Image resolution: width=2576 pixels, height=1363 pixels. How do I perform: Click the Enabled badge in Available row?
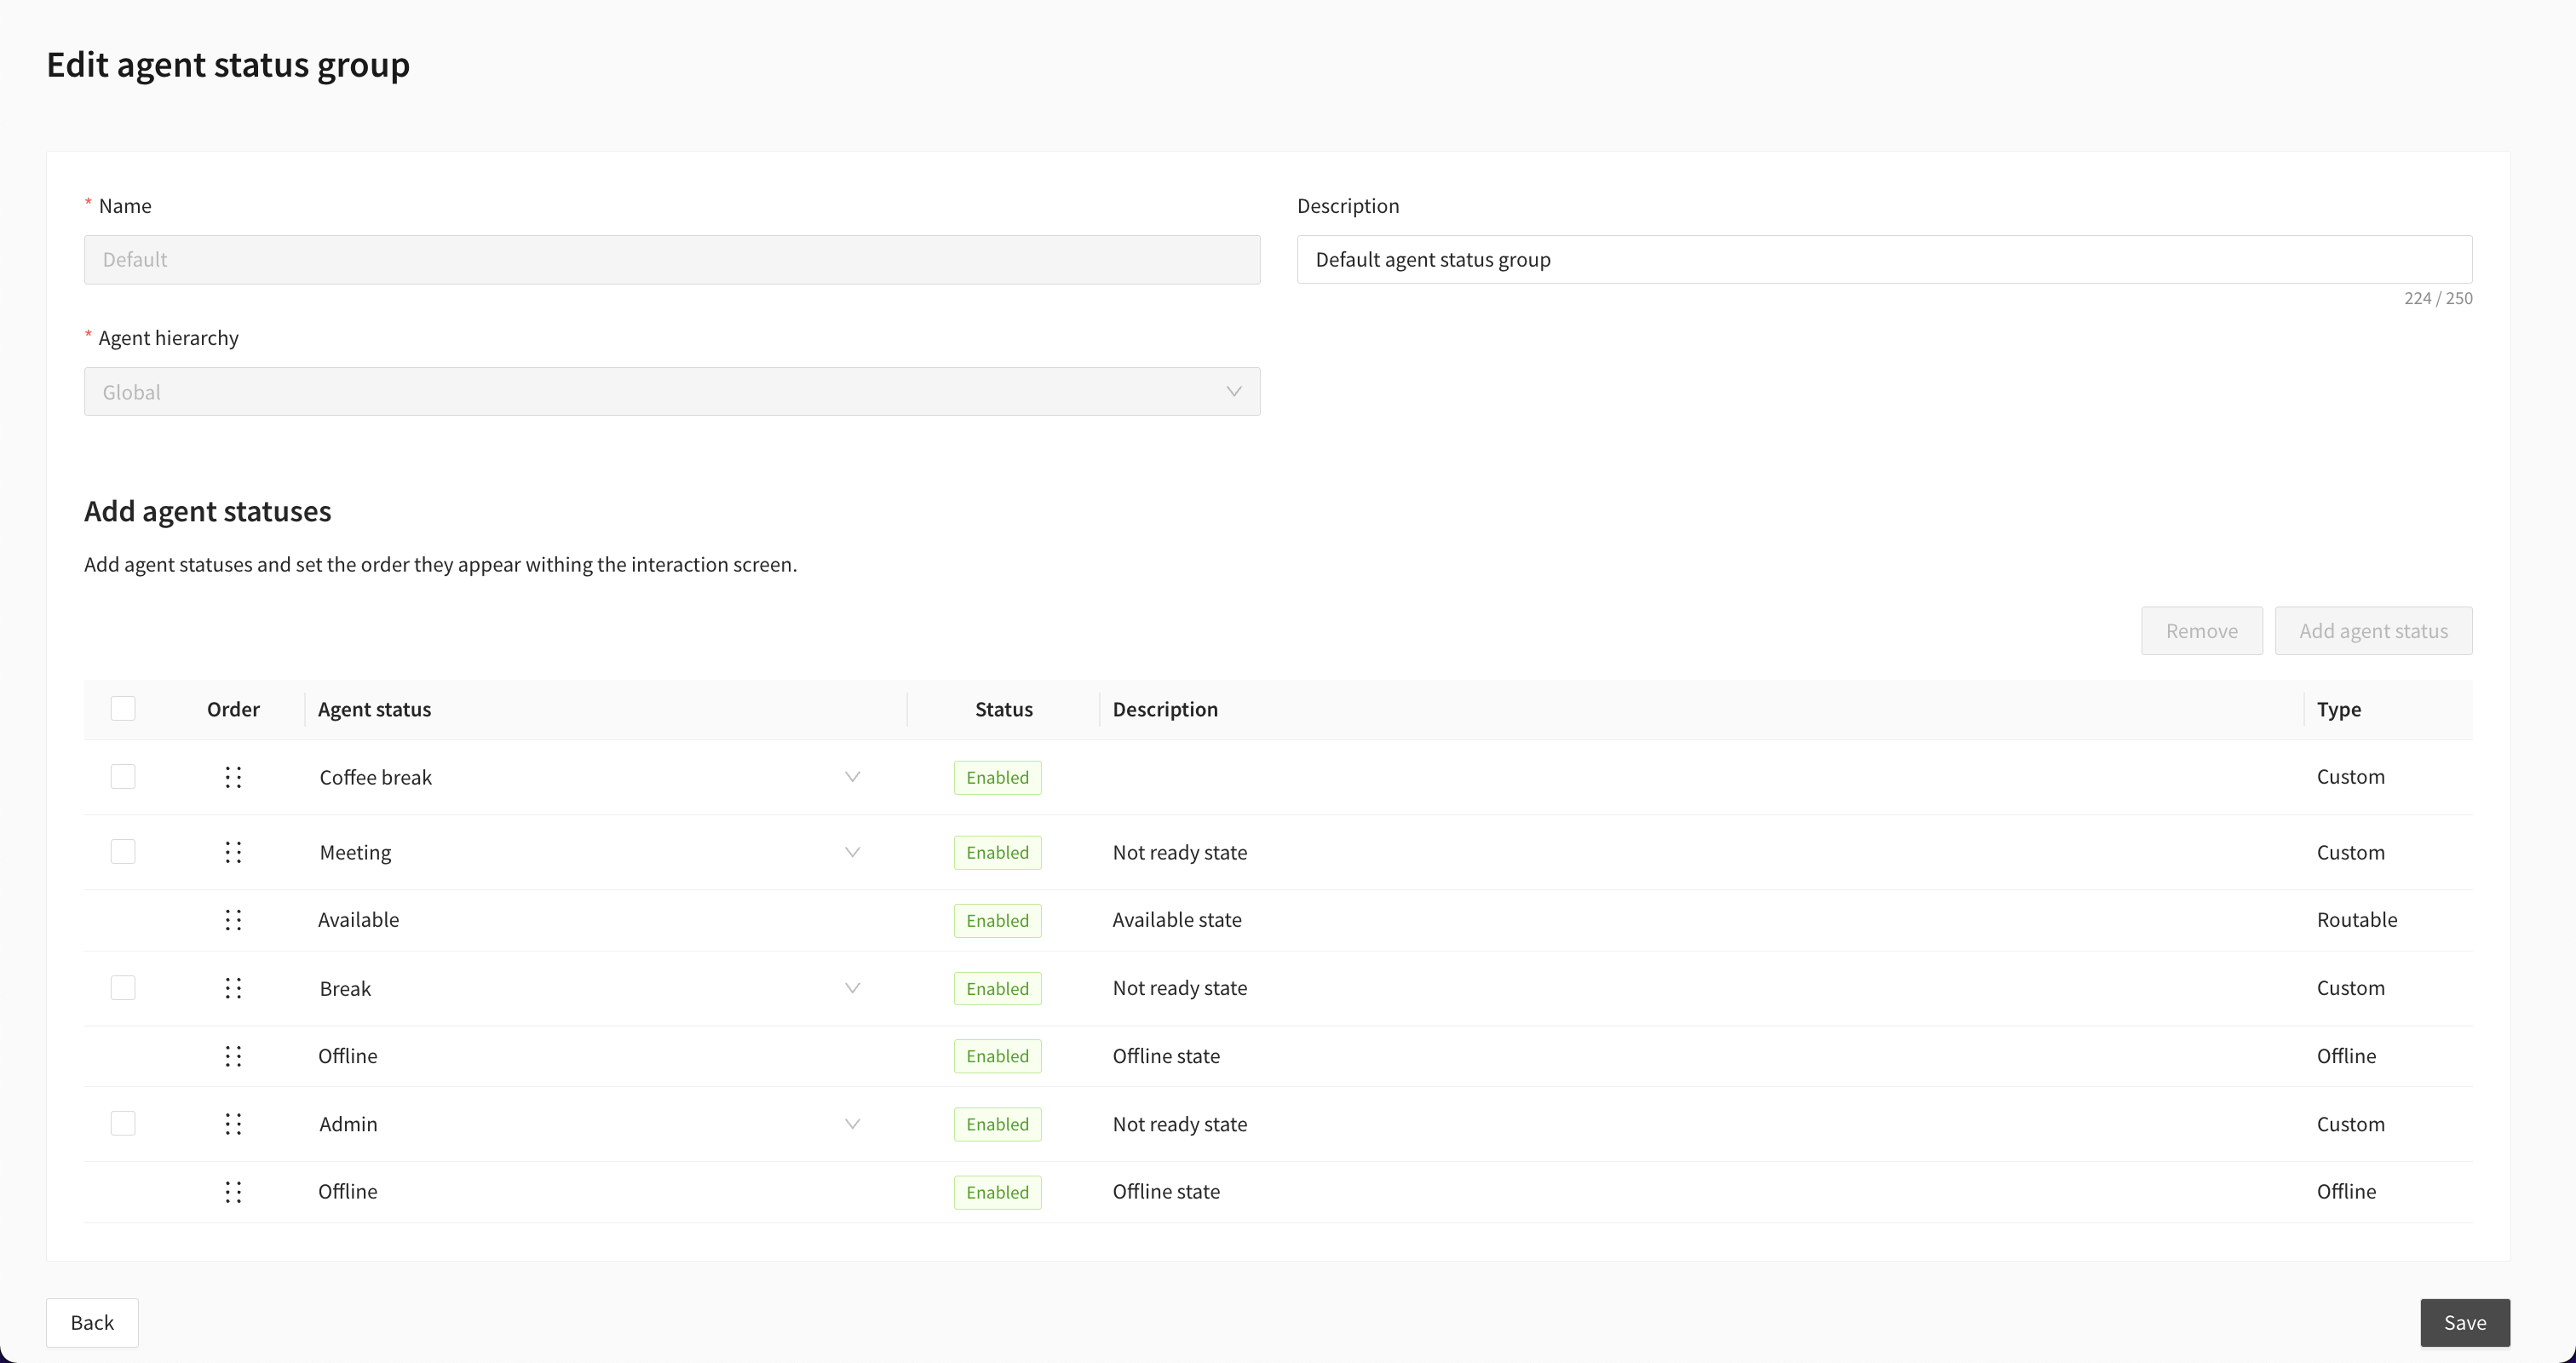pos(997,920)
